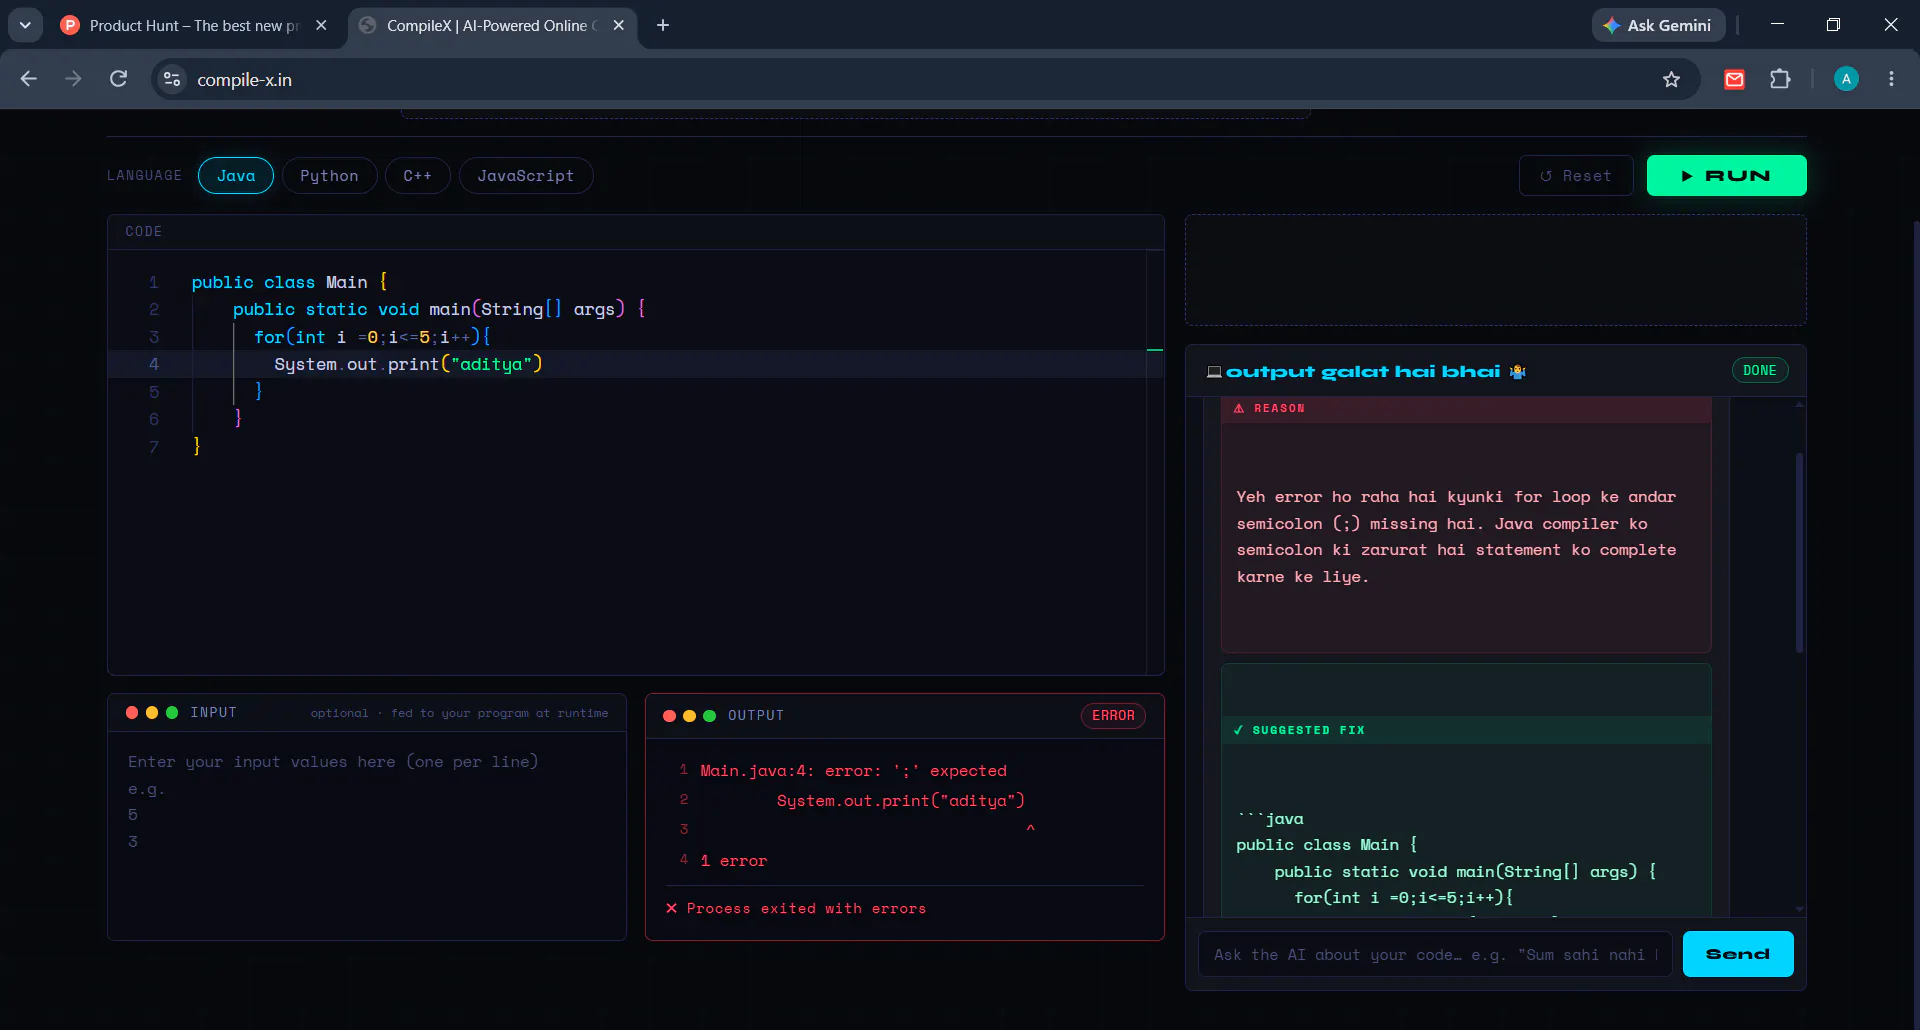This screenshot has height=1030, width=1920.
Task: Click the 'output galat hai bhai' heading
Action: [1363, 372]
